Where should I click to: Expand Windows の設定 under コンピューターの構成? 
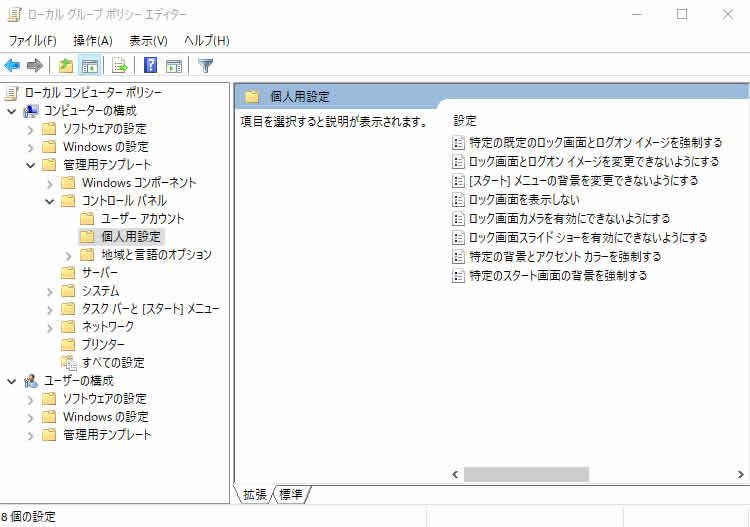(31, 147)
